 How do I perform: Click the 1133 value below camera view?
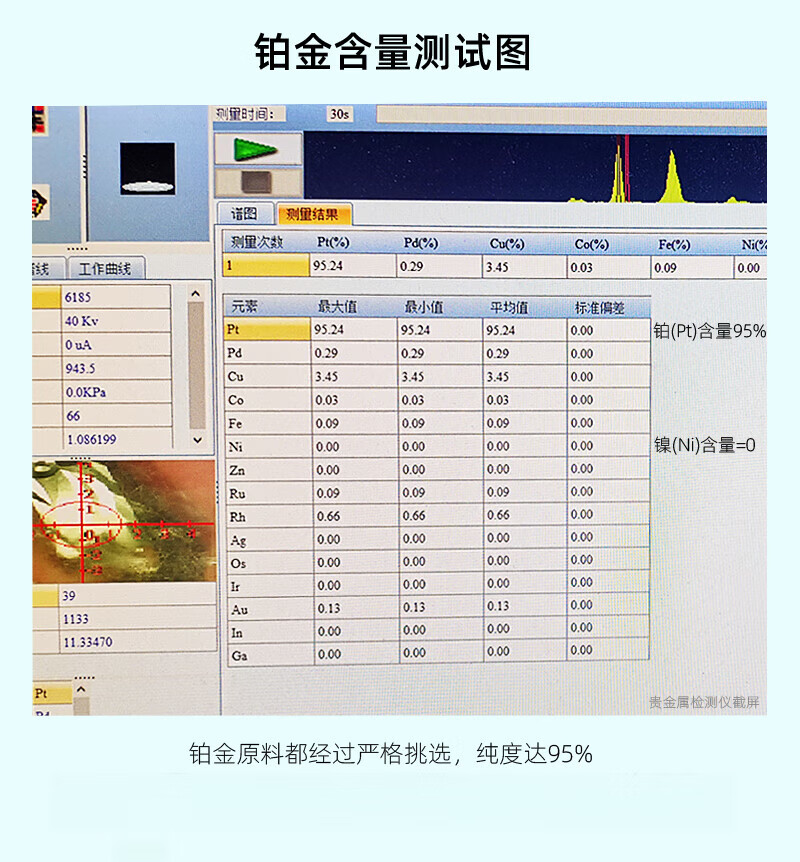pyautogui.click(x=75, y=619)
